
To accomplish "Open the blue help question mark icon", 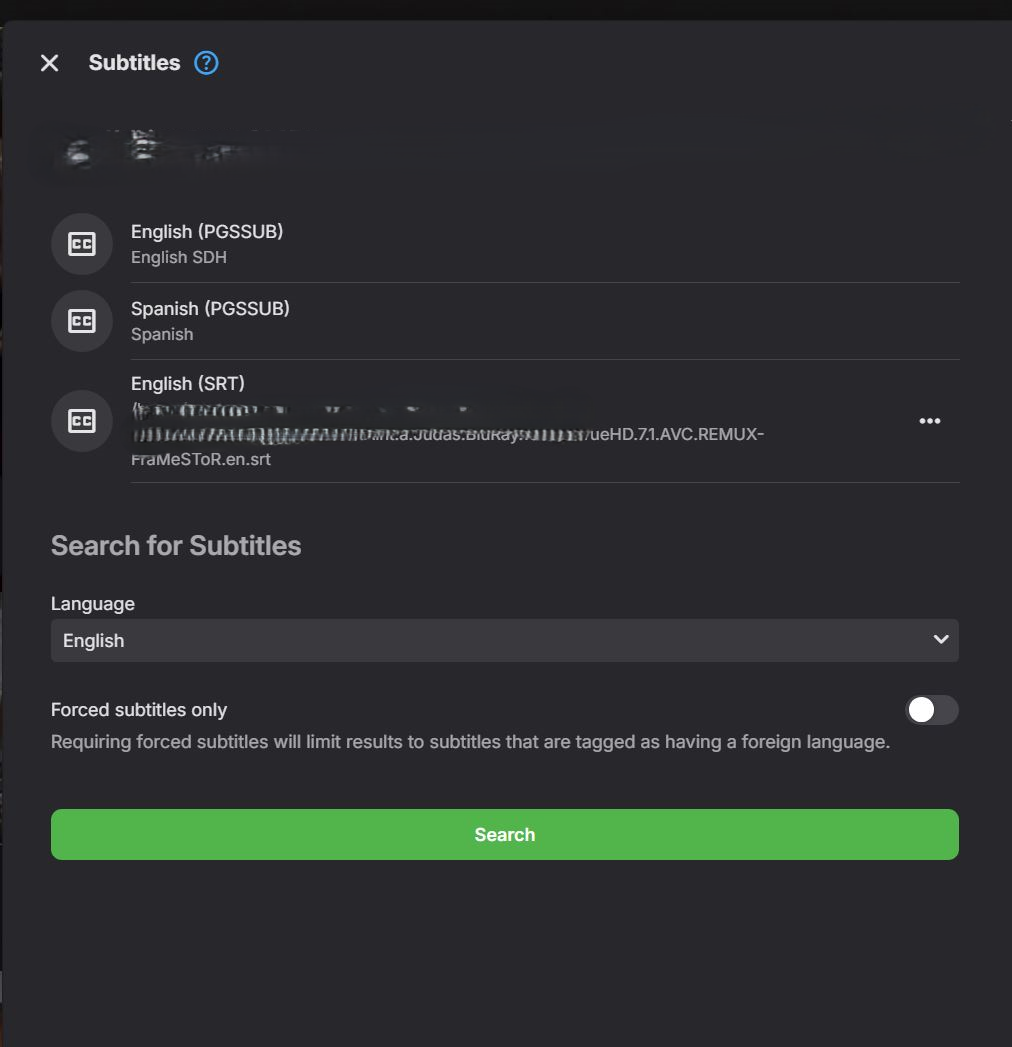I will coord(206,63).
